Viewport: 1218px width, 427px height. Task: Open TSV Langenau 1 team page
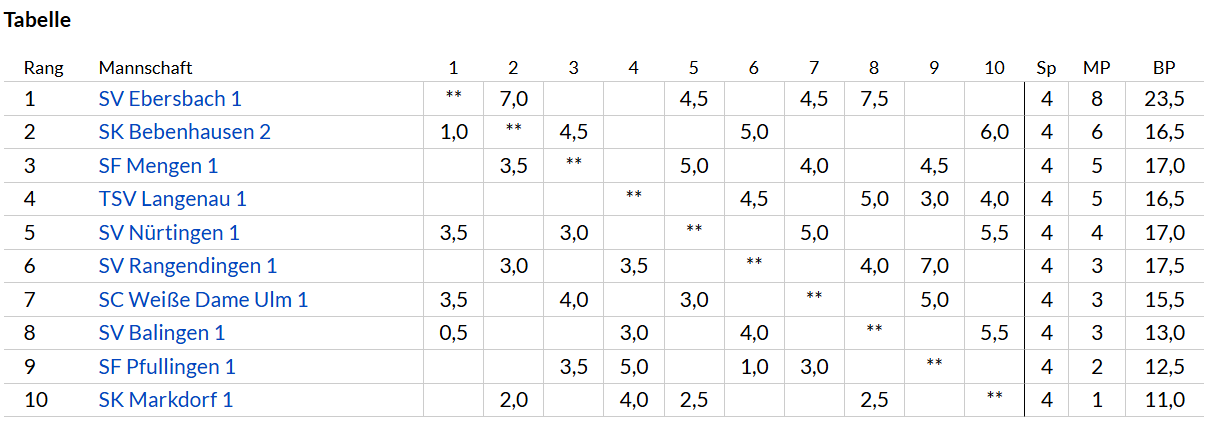[x=173, y=199]
